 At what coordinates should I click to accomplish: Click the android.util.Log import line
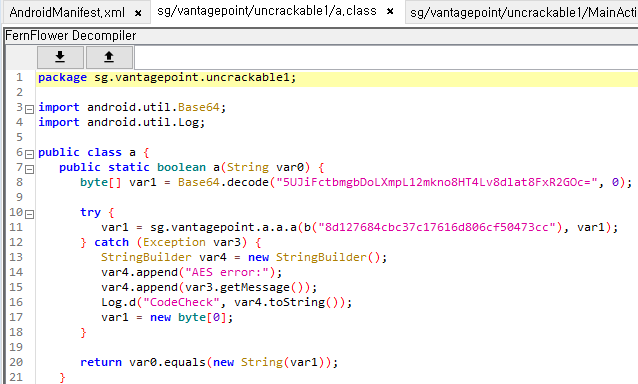(122, 122)
